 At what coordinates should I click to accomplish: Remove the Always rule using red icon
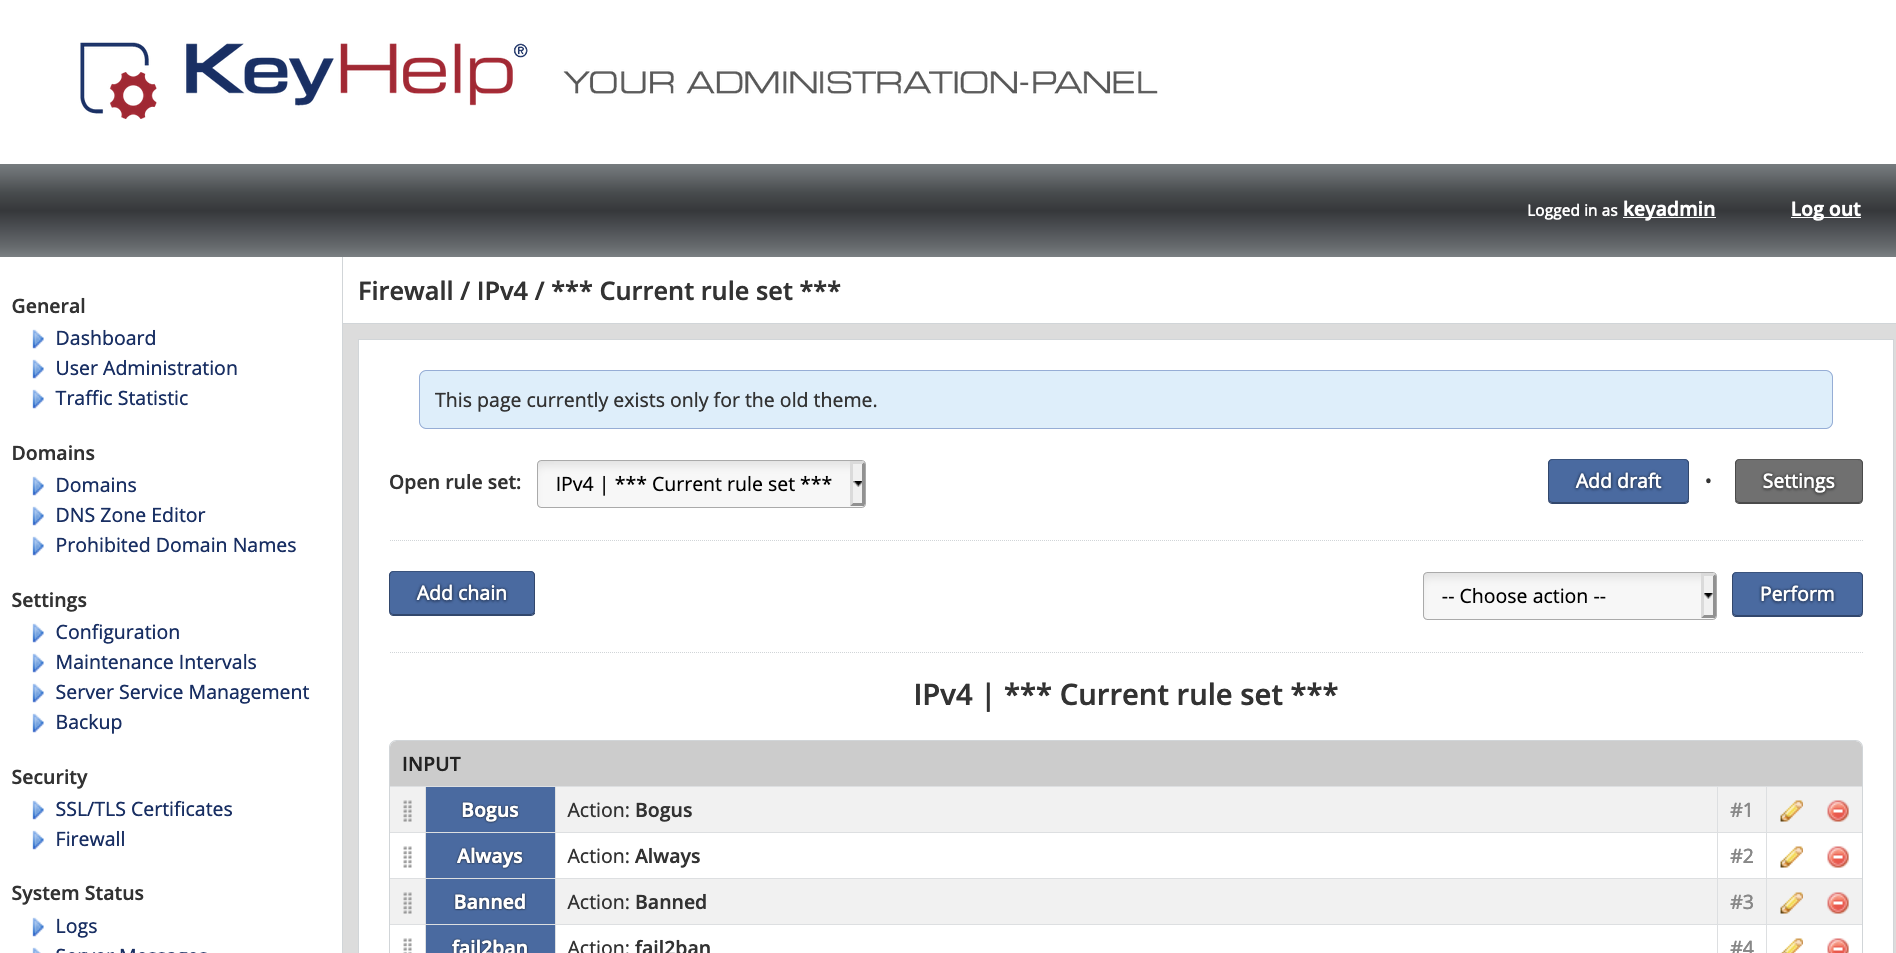[1837, 857]
